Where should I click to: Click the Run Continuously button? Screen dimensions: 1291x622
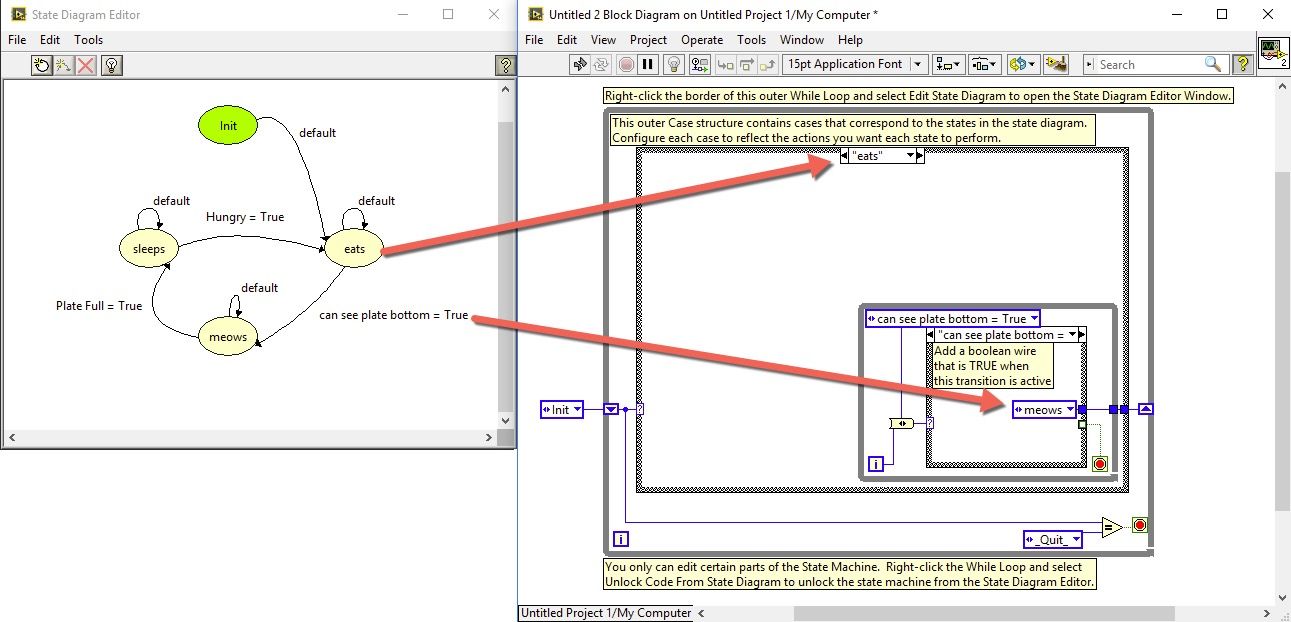(602, 64)
